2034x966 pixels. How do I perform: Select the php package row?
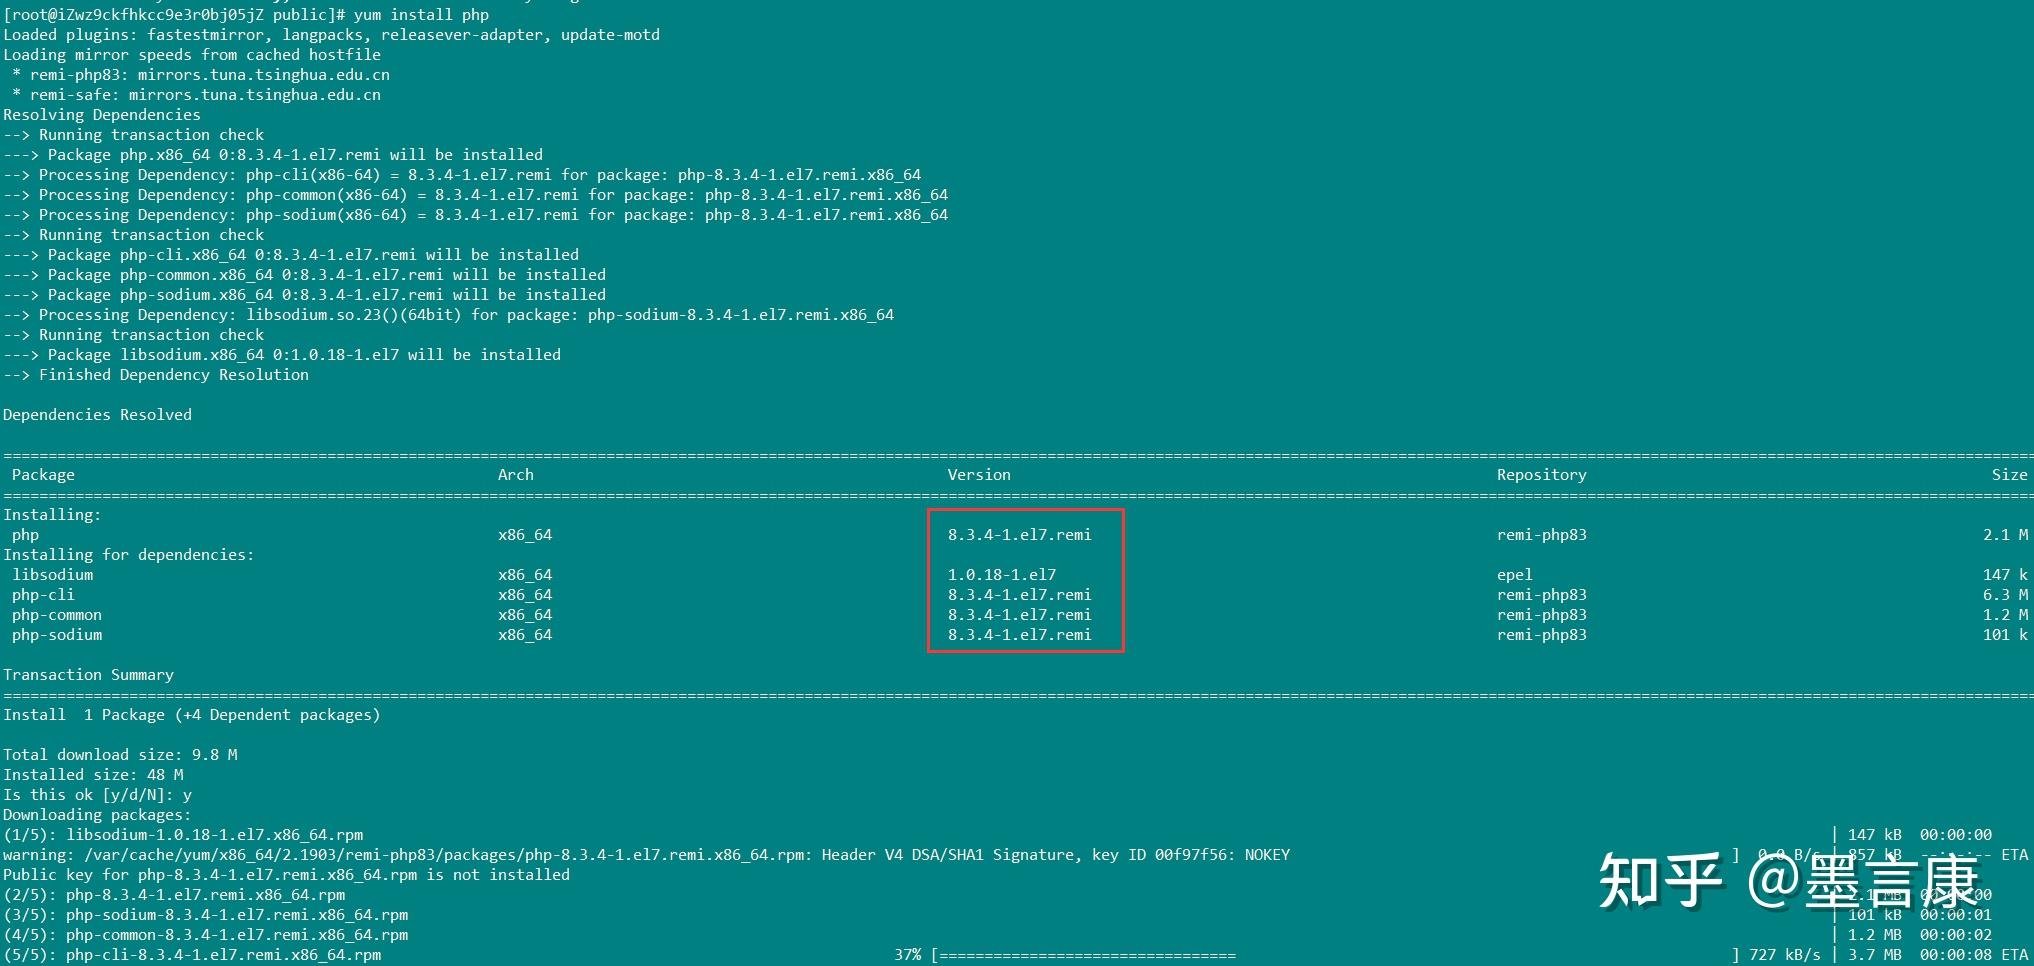point(25,534)
